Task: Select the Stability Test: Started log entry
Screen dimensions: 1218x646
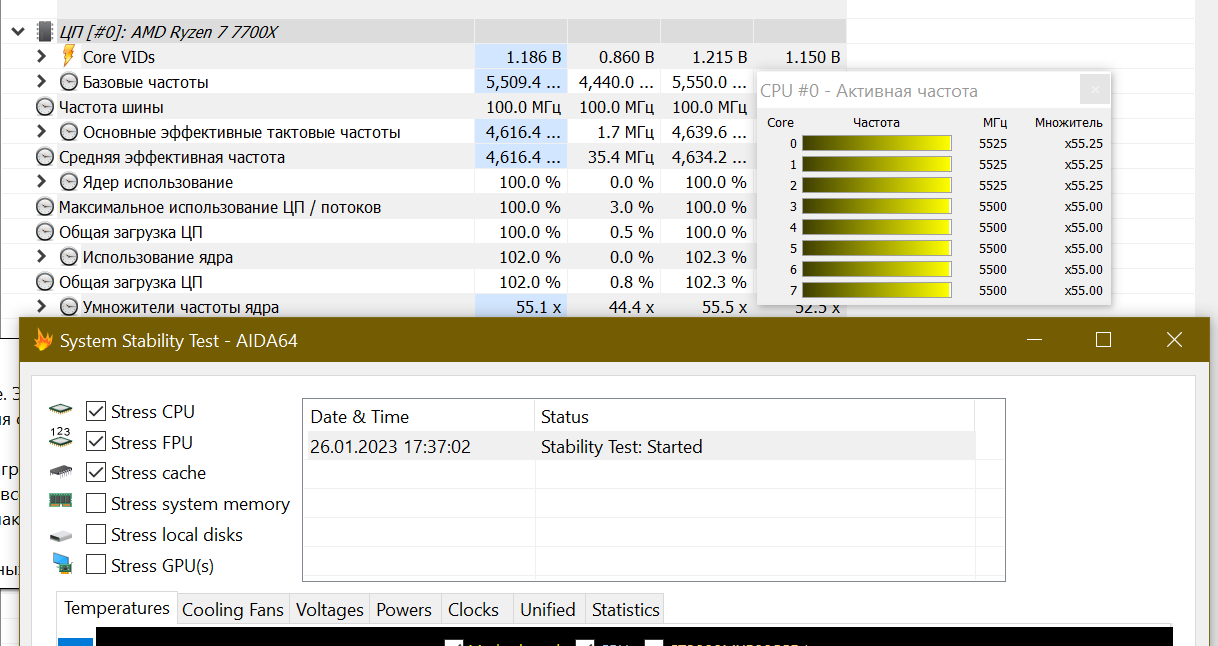Action: [x=622, y=447]
